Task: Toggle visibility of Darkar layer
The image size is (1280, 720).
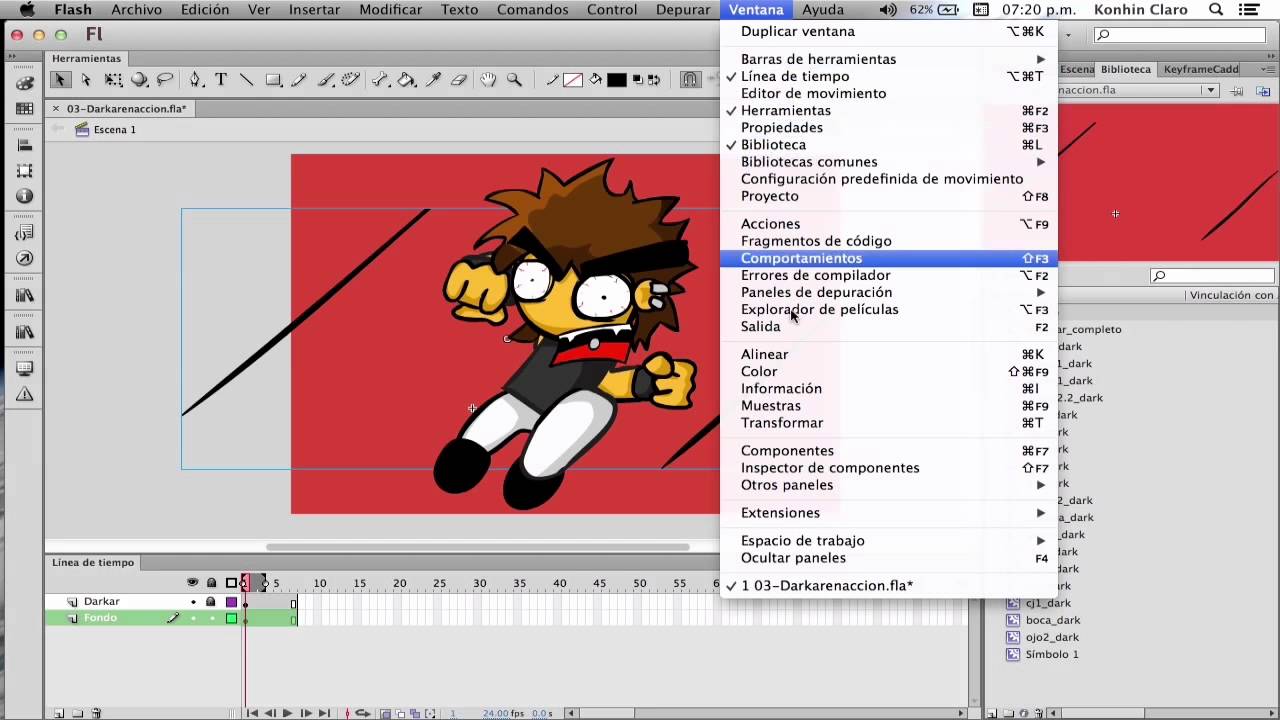Action: 193,602
